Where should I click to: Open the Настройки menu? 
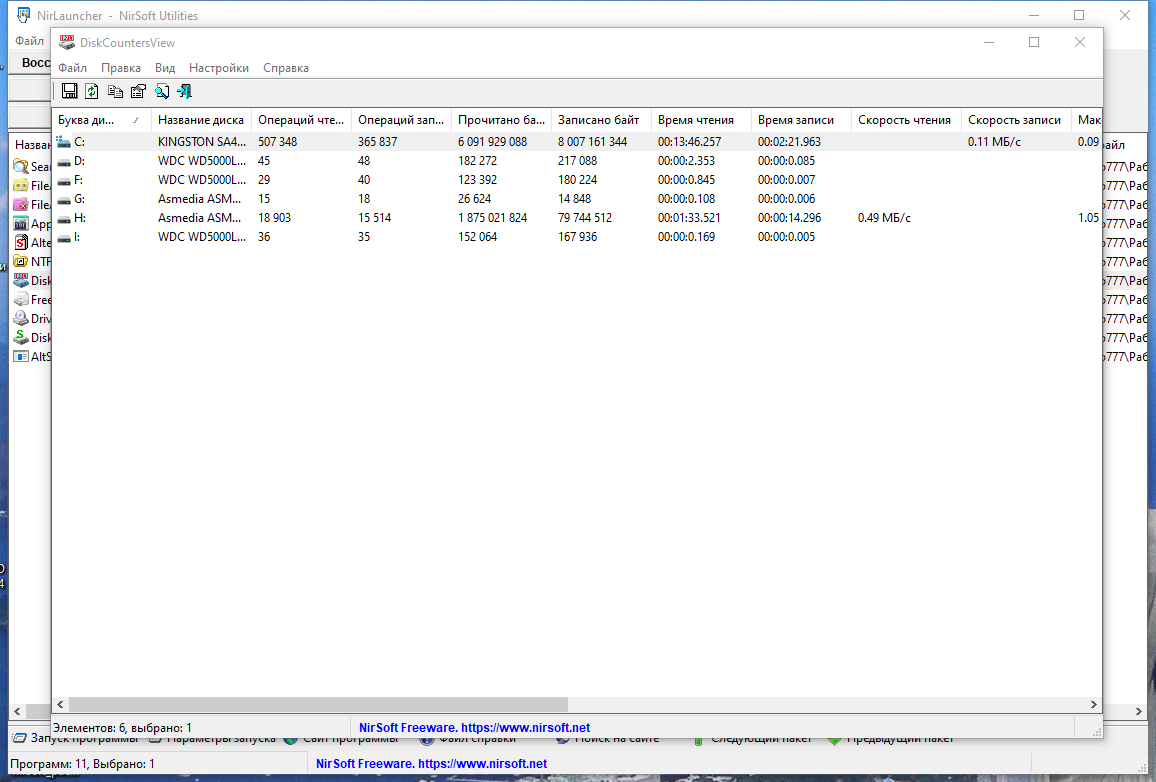click(218, 68)
